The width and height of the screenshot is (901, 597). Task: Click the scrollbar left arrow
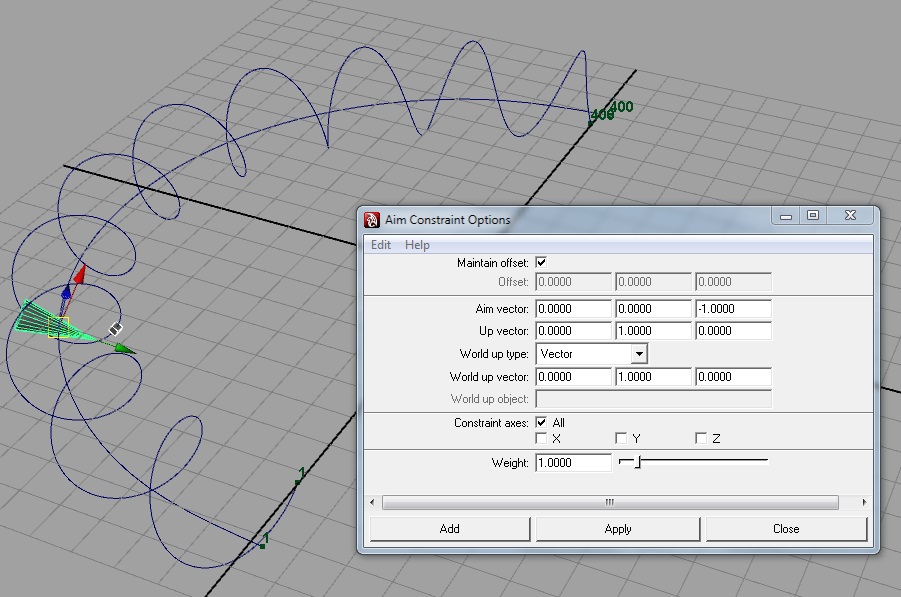pos(372,503)
